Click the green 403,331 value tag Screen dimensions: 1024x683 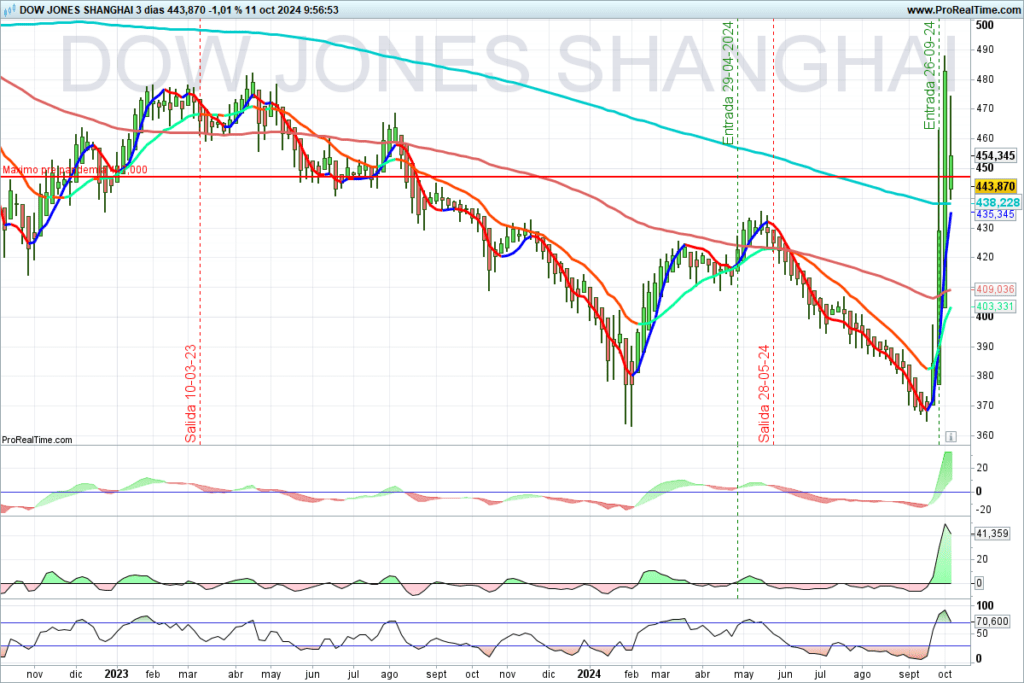click(x=995, y=306)
